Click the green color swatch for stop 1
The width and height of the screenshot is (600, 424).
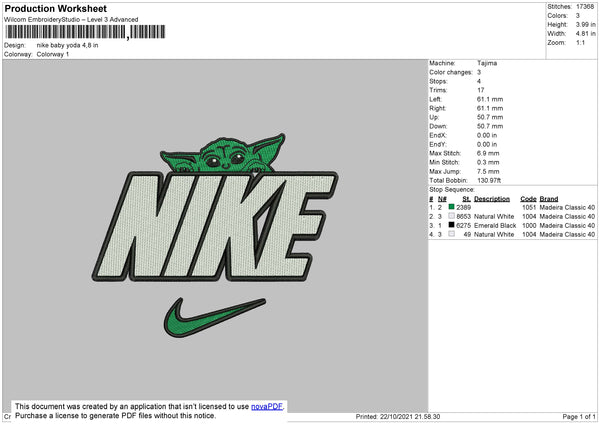tap(452, 207)
